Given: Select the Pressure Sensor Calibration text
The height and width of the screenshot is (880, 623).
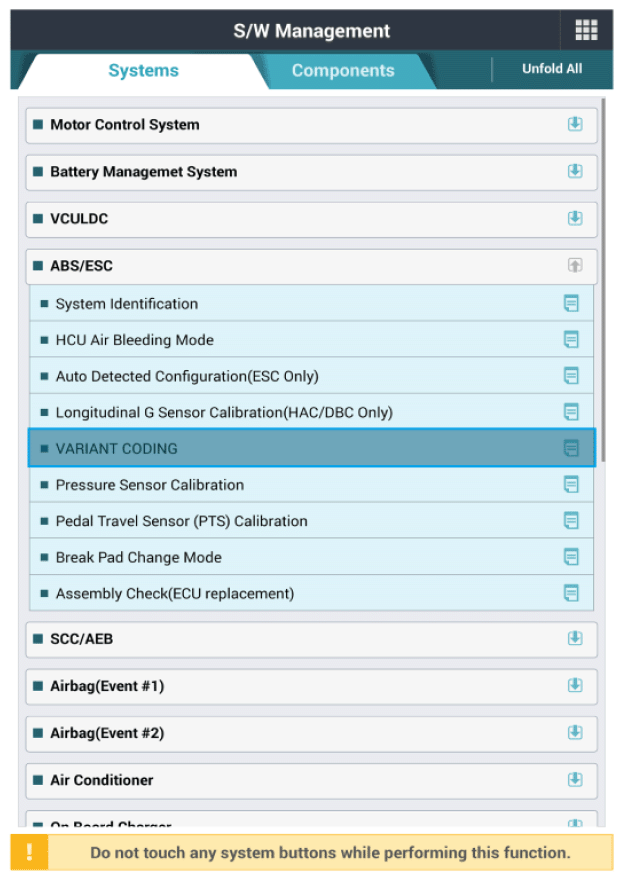Looking at the screenshot, I should [150, 485].
